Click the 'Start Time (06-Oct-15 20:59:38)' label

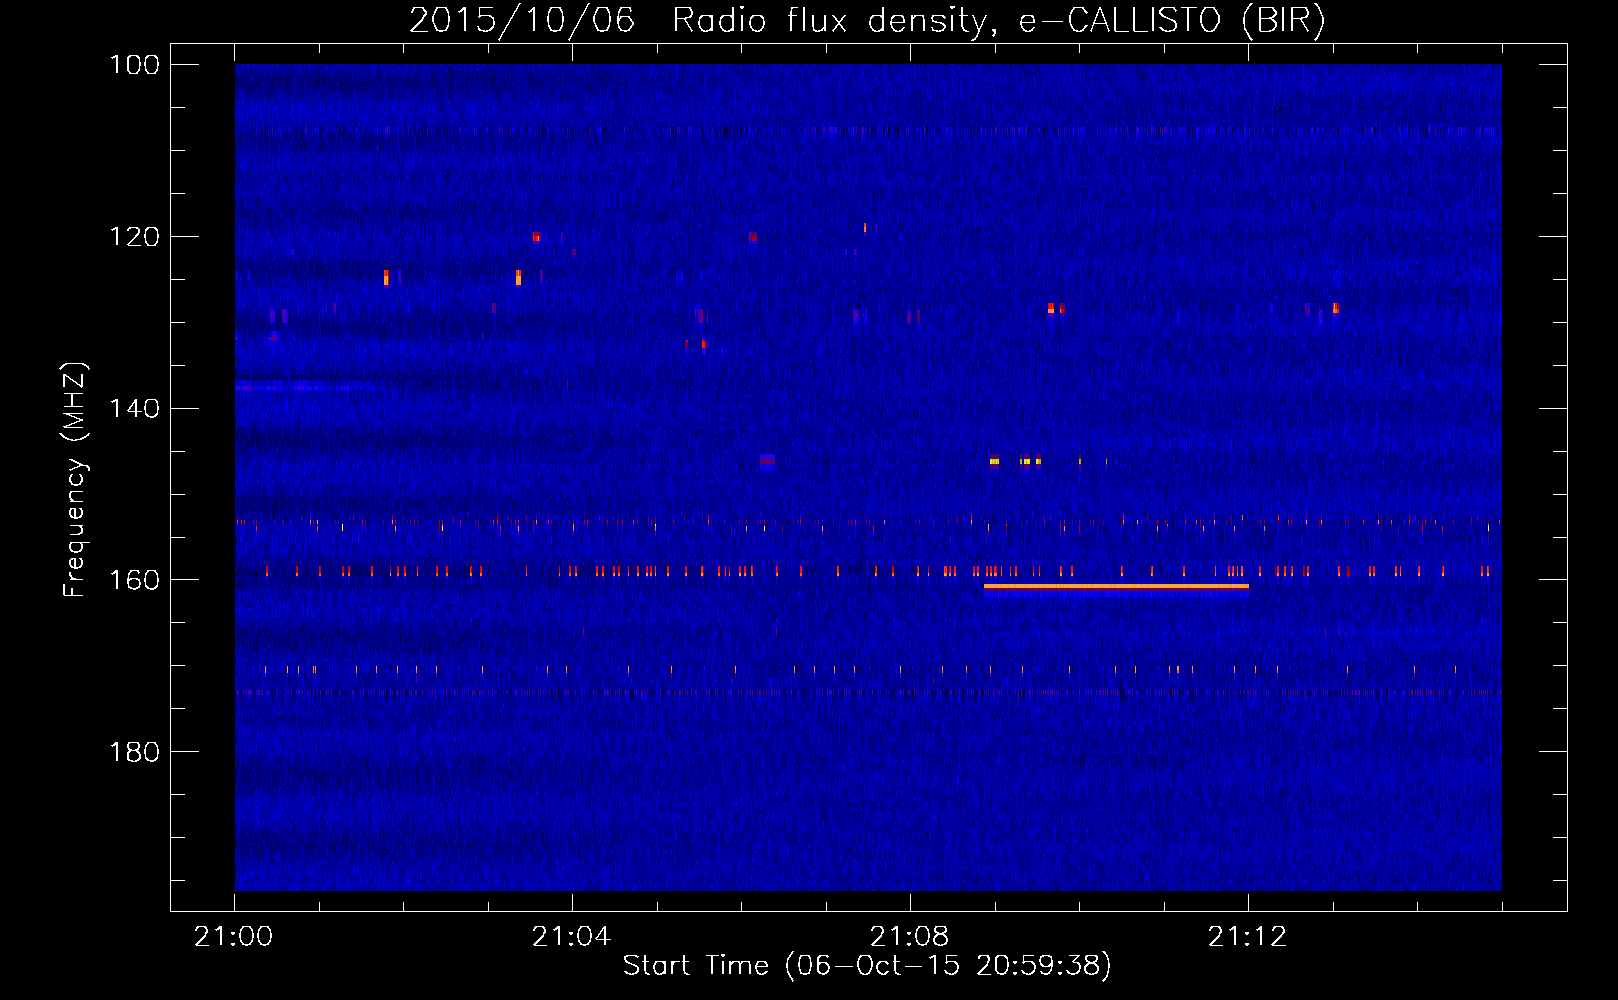click(x=867, y=966)
